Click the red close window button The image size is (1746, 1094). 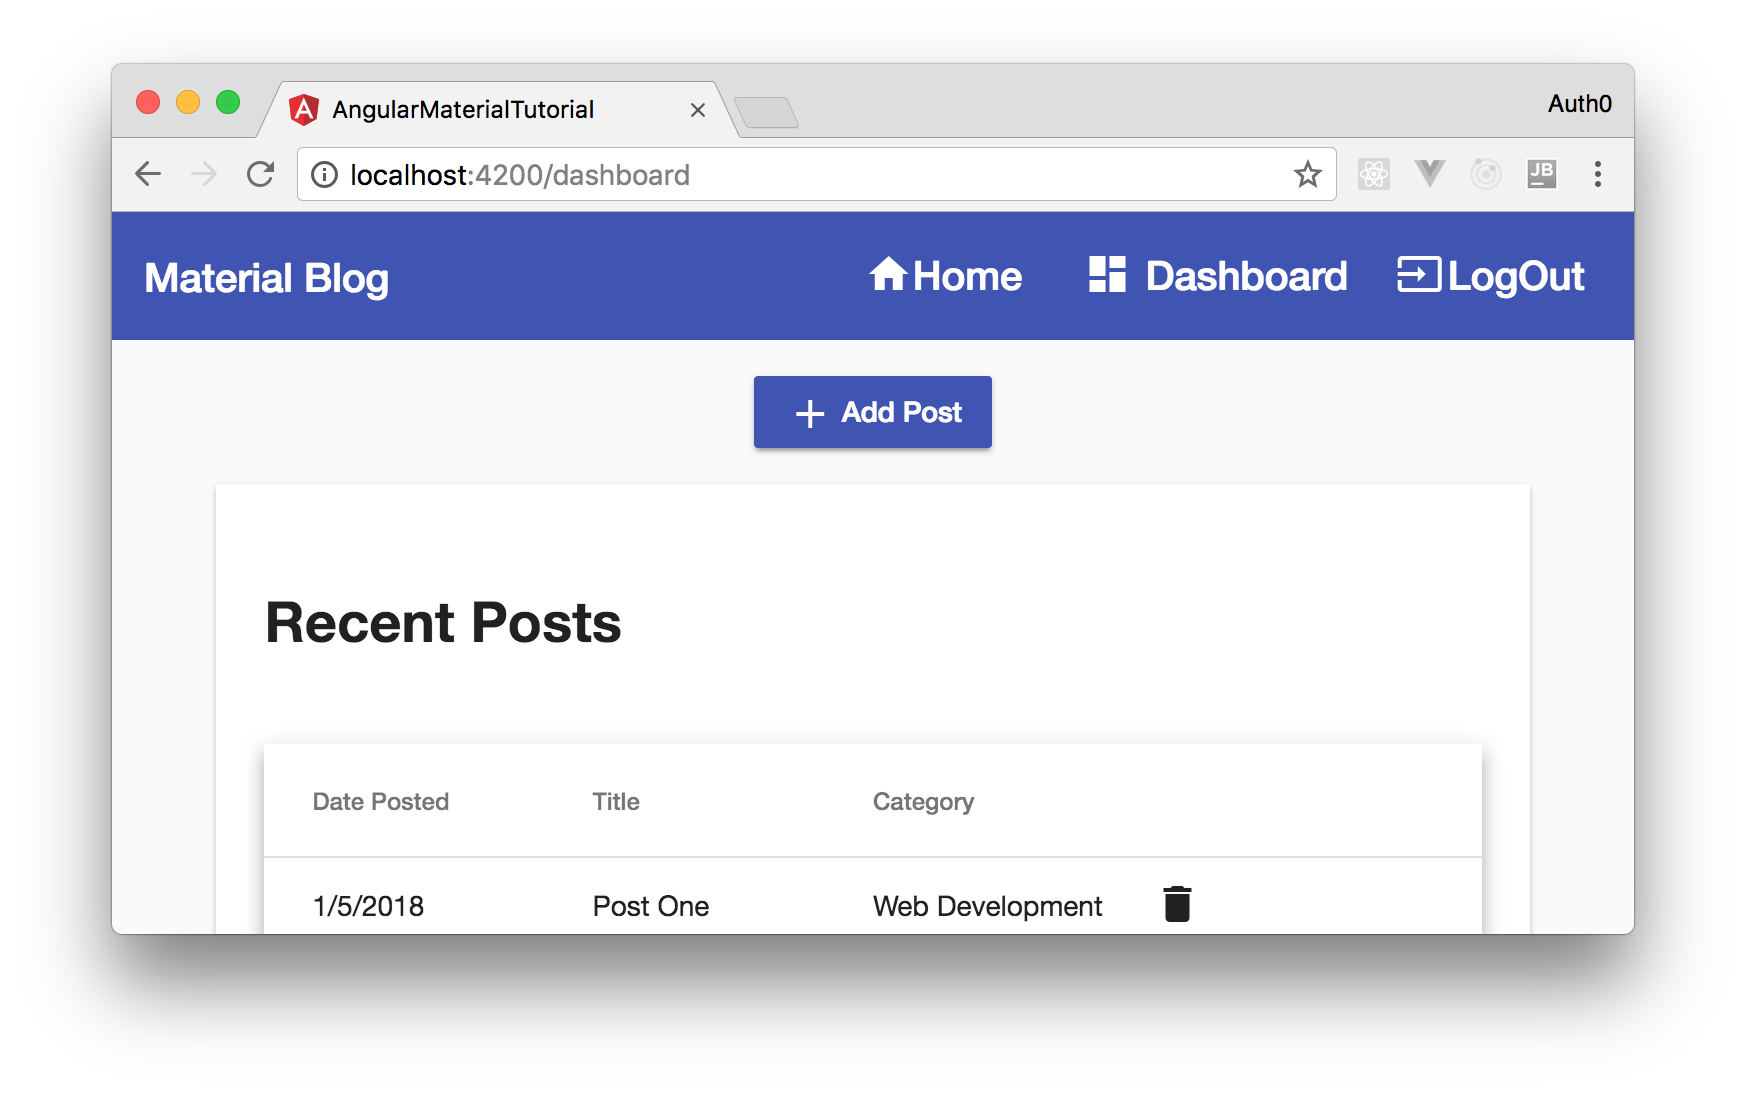tap(148, 102)
